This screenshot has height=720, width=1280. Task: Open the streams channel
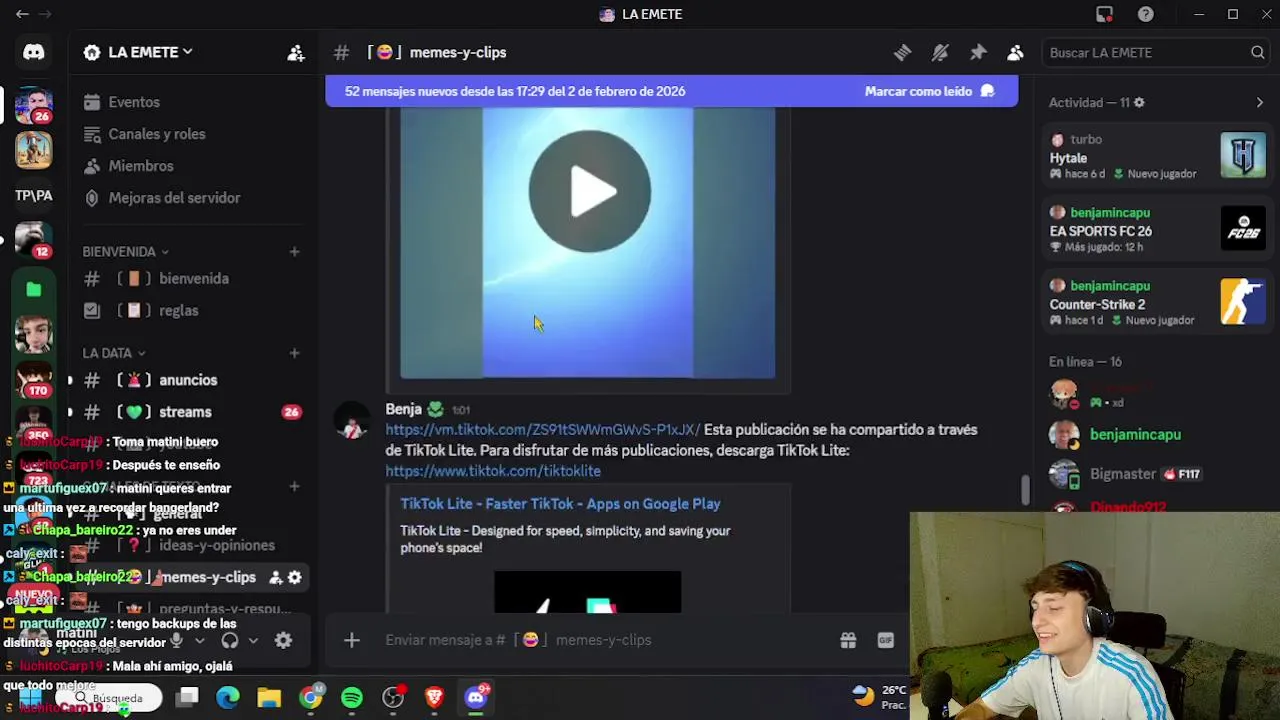192,412
